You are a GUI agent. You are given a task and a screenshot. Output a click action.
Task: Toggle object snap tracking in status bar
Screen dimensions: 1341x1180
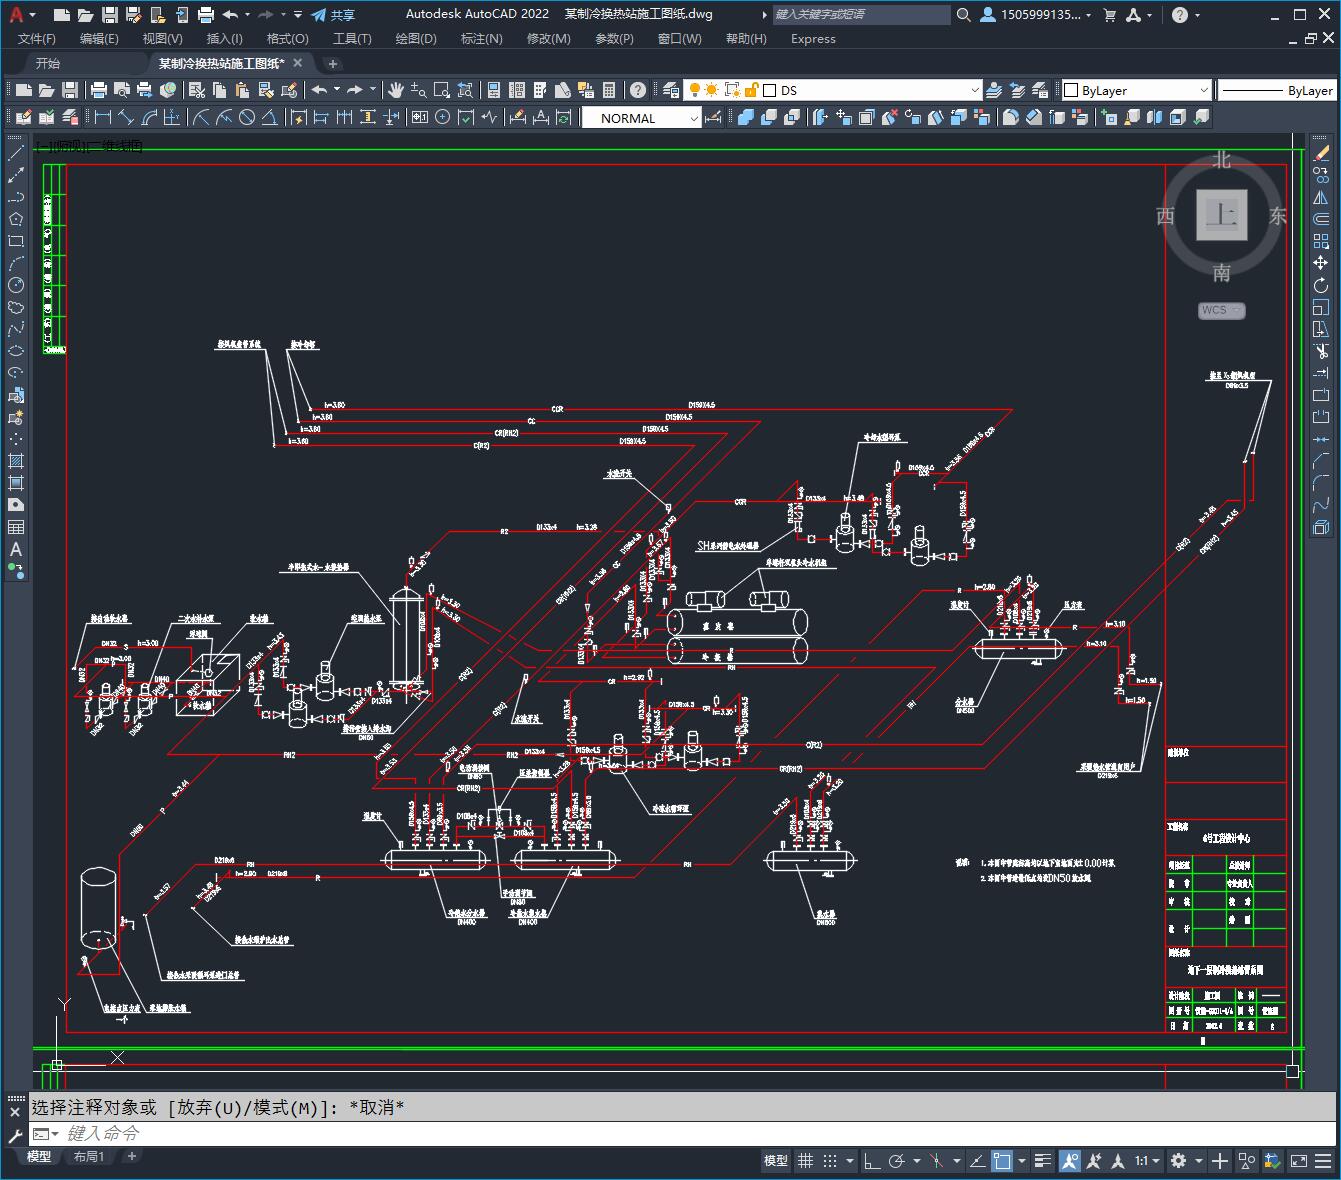tap(976, 1161)
